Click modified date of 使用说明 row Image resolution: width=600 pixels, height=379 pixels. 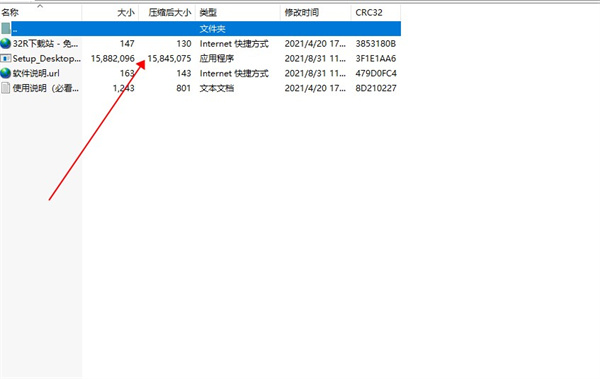pos(315,88)
